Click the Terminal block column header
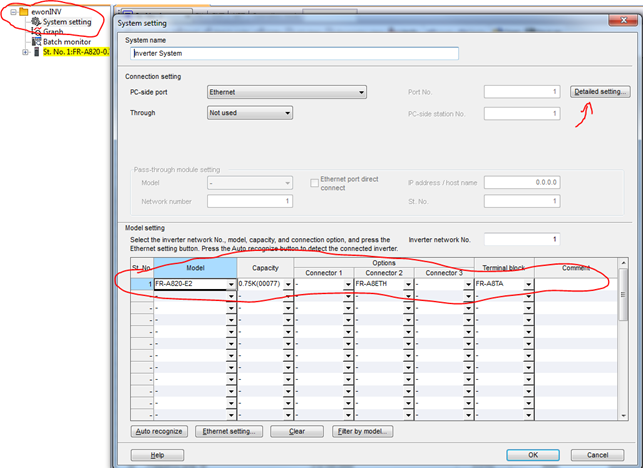Image resolution: width=643 pixels, height=468 pixels. pyautogui.click(x=504, y=268)
